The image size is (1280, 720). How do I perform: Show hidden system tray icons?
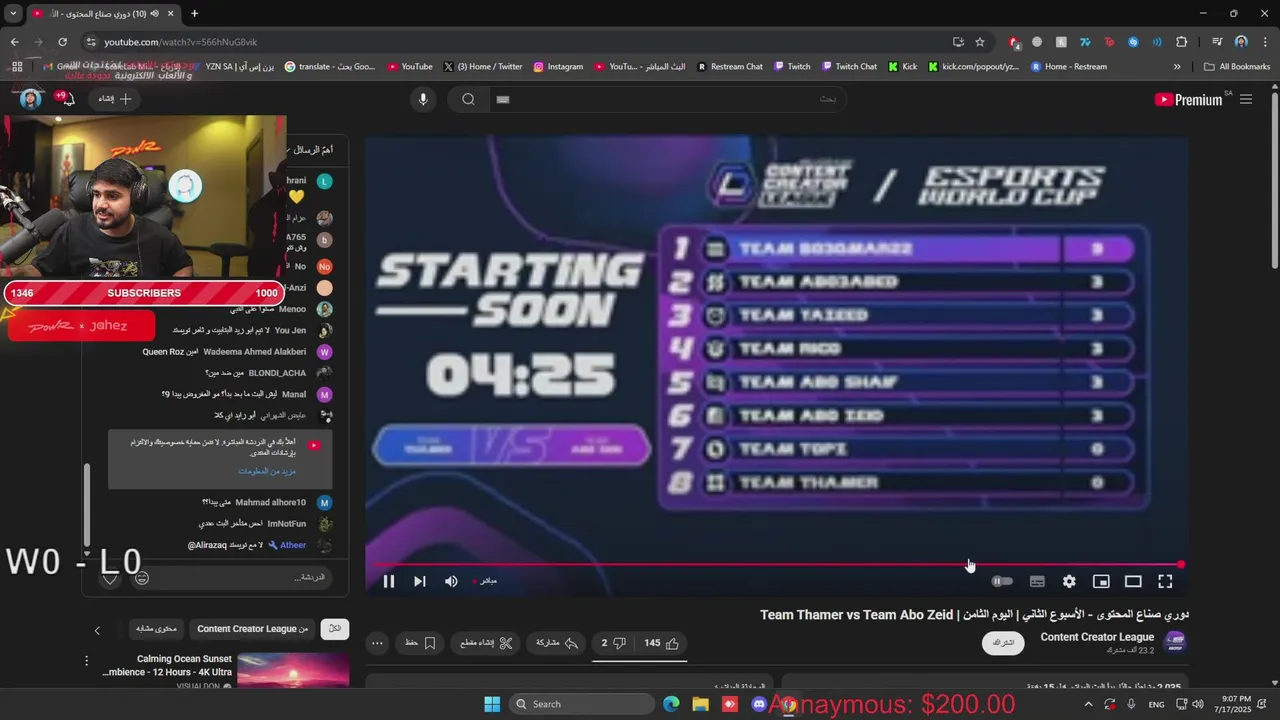(1089, 704)
